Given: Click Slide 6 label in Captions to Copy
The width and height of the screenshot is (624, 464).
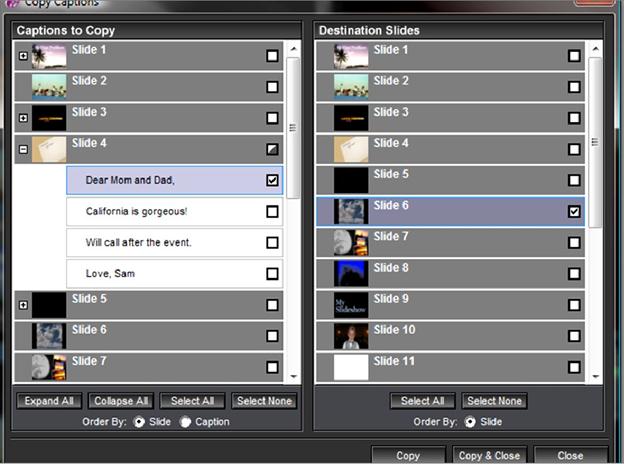Looking at the screenshot, I should click(x=89, y=329).
